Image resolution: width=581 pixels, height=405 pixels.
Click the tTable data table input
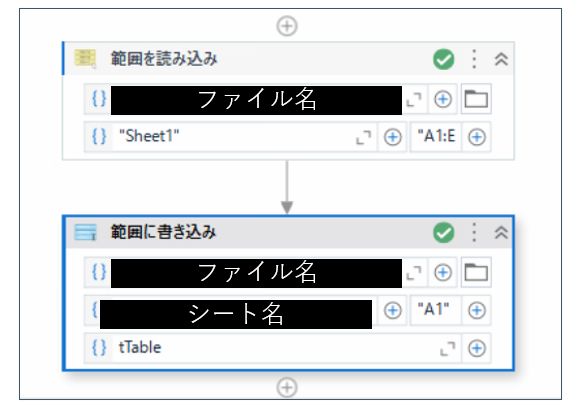tap(274, 348)
